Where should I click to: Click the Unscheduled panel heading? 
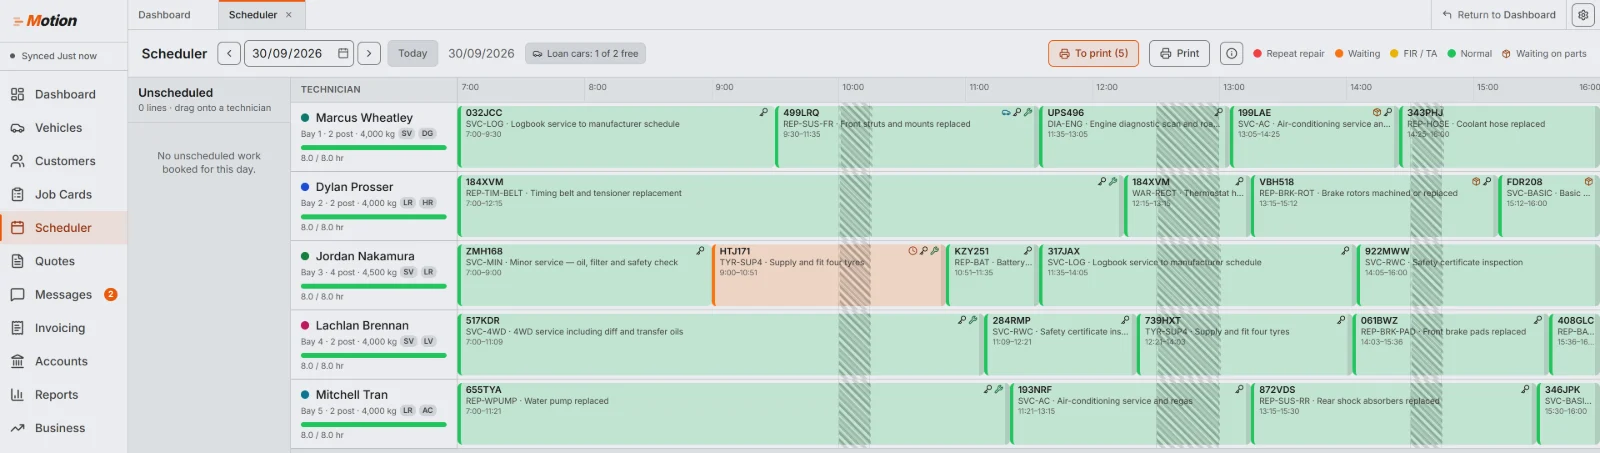(x=176, y=92)
